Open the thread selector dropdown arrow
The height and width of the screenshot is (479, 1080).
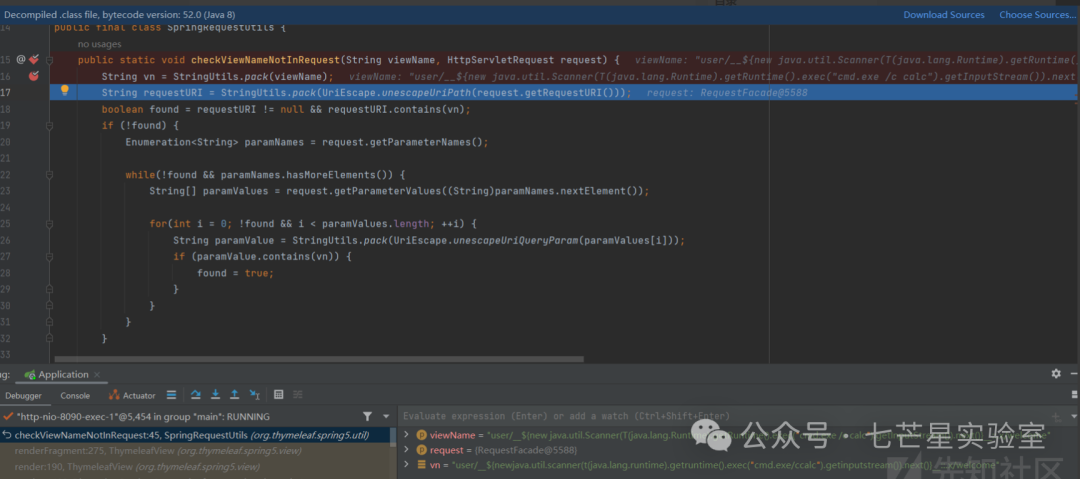click(386, 416)
